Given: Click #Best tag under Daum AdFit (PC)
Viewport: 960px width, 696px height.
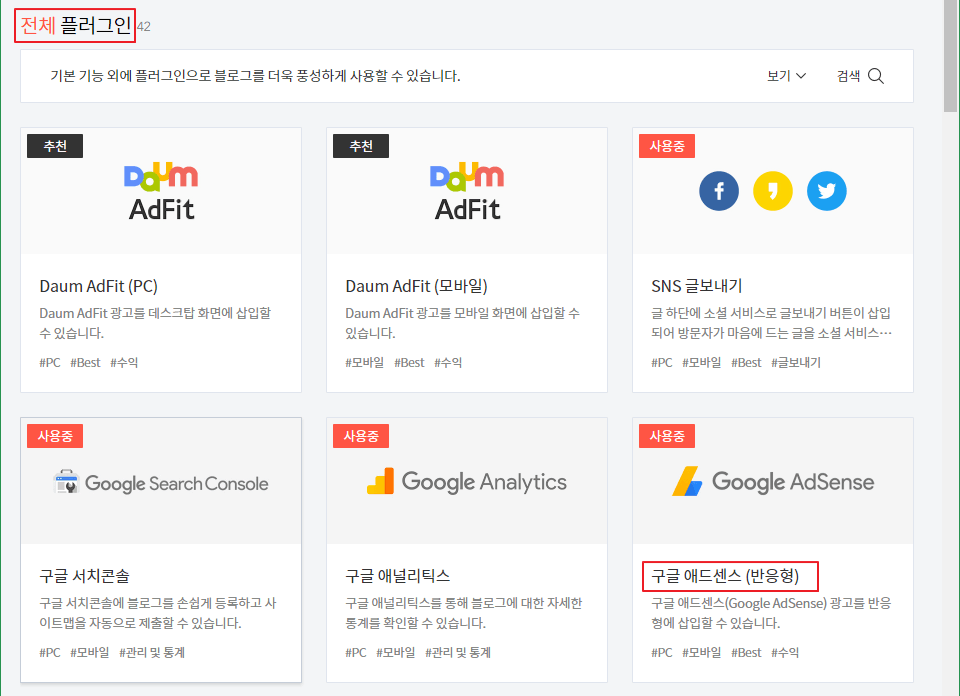Looking at the screenshot, I should (x=85, y=362).
